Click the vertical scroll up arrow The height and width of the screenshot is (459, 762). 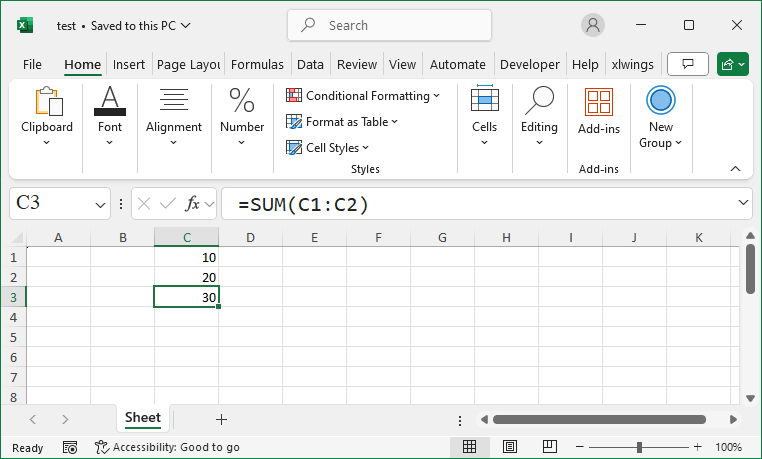click(750, 235)
